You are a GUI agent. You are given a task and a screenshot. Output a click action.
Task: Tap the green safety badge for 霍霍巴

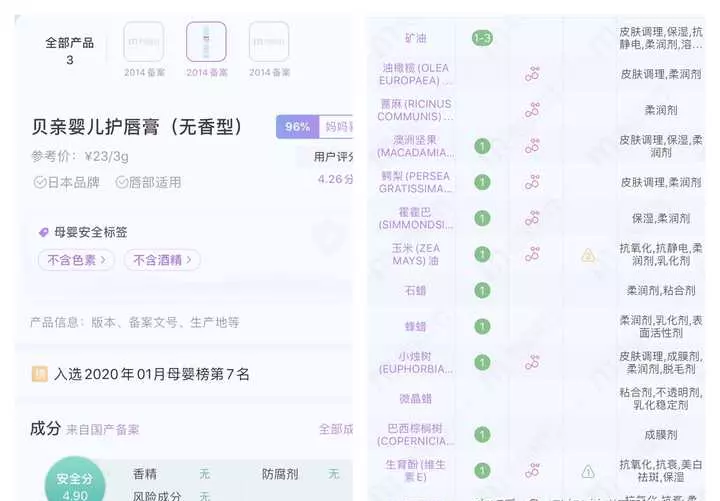tap(482, 219)
